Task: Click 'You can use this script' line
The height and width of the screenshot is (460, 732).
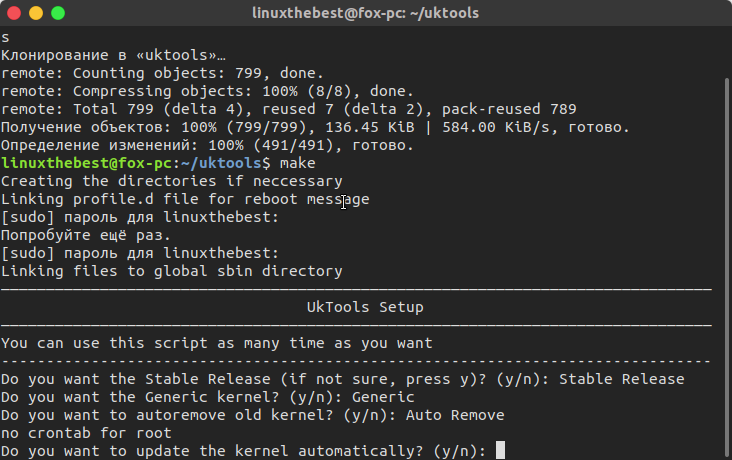Action: coord(217,343)
